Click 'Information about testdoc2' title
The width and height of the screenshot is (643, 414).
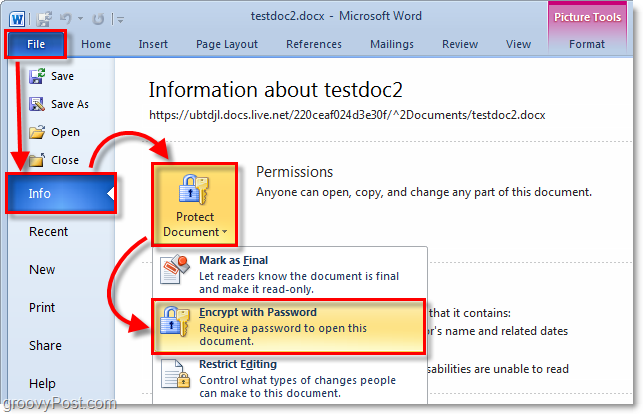pyautogui.click(x=276, y=90)
